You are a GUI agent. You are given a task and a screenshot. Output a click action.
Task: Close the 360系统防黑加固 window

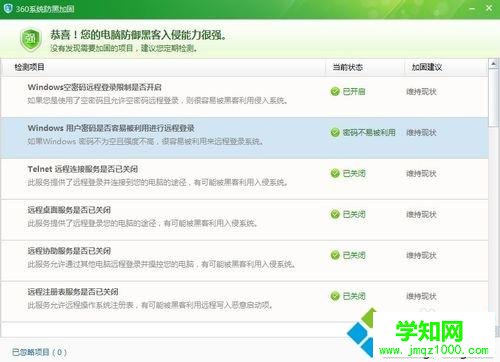click(x=489, y=8)
